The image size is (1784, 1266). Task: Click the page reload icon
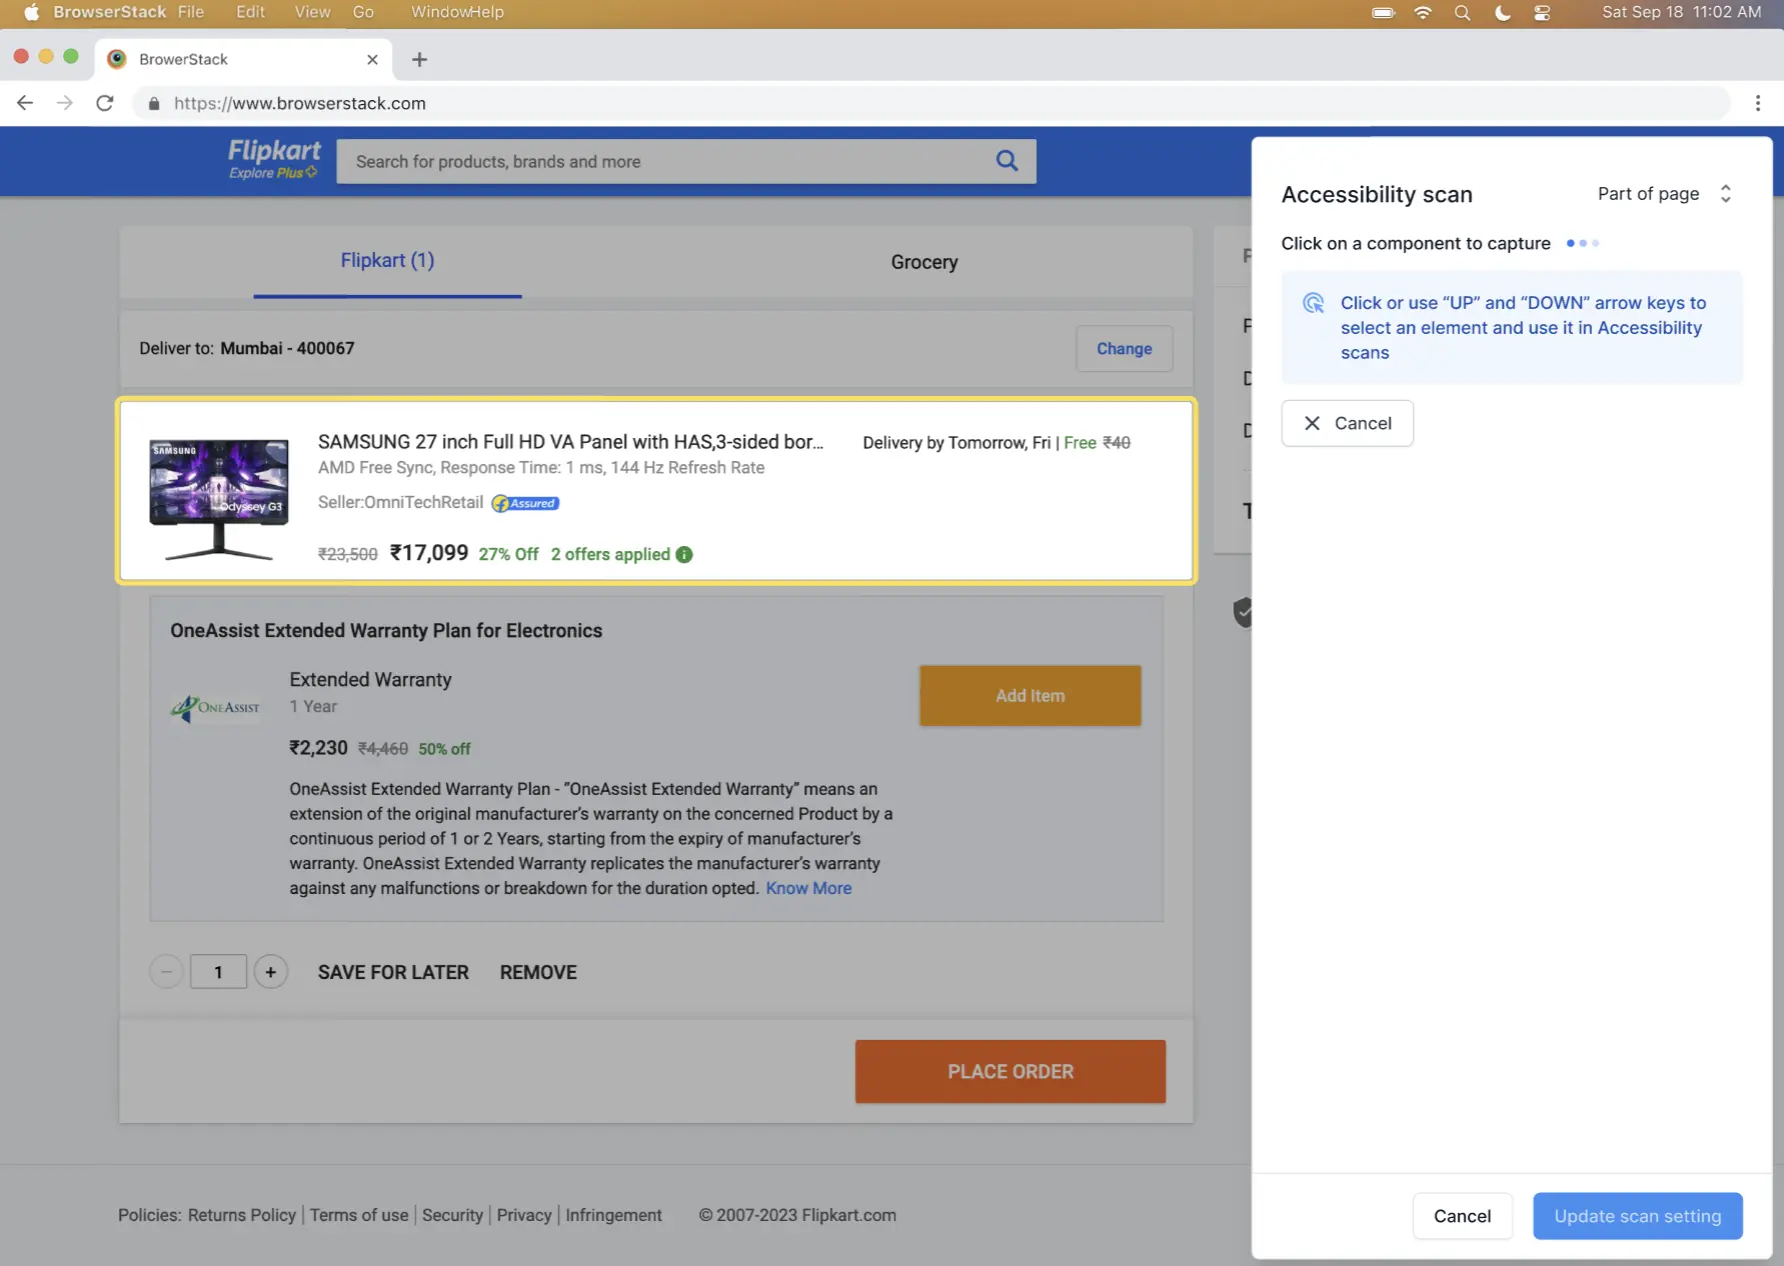tap(104, 102)
